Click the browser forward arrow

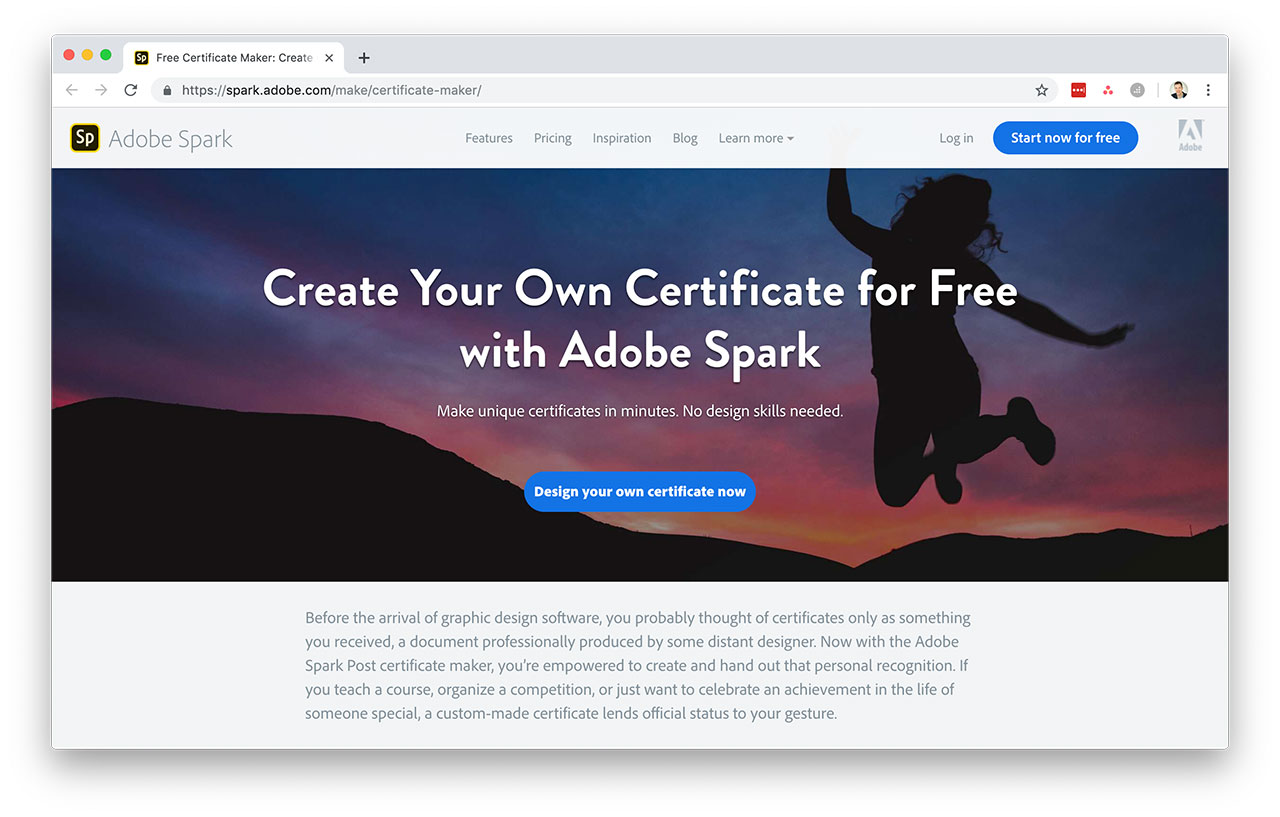tap(101, 90)
